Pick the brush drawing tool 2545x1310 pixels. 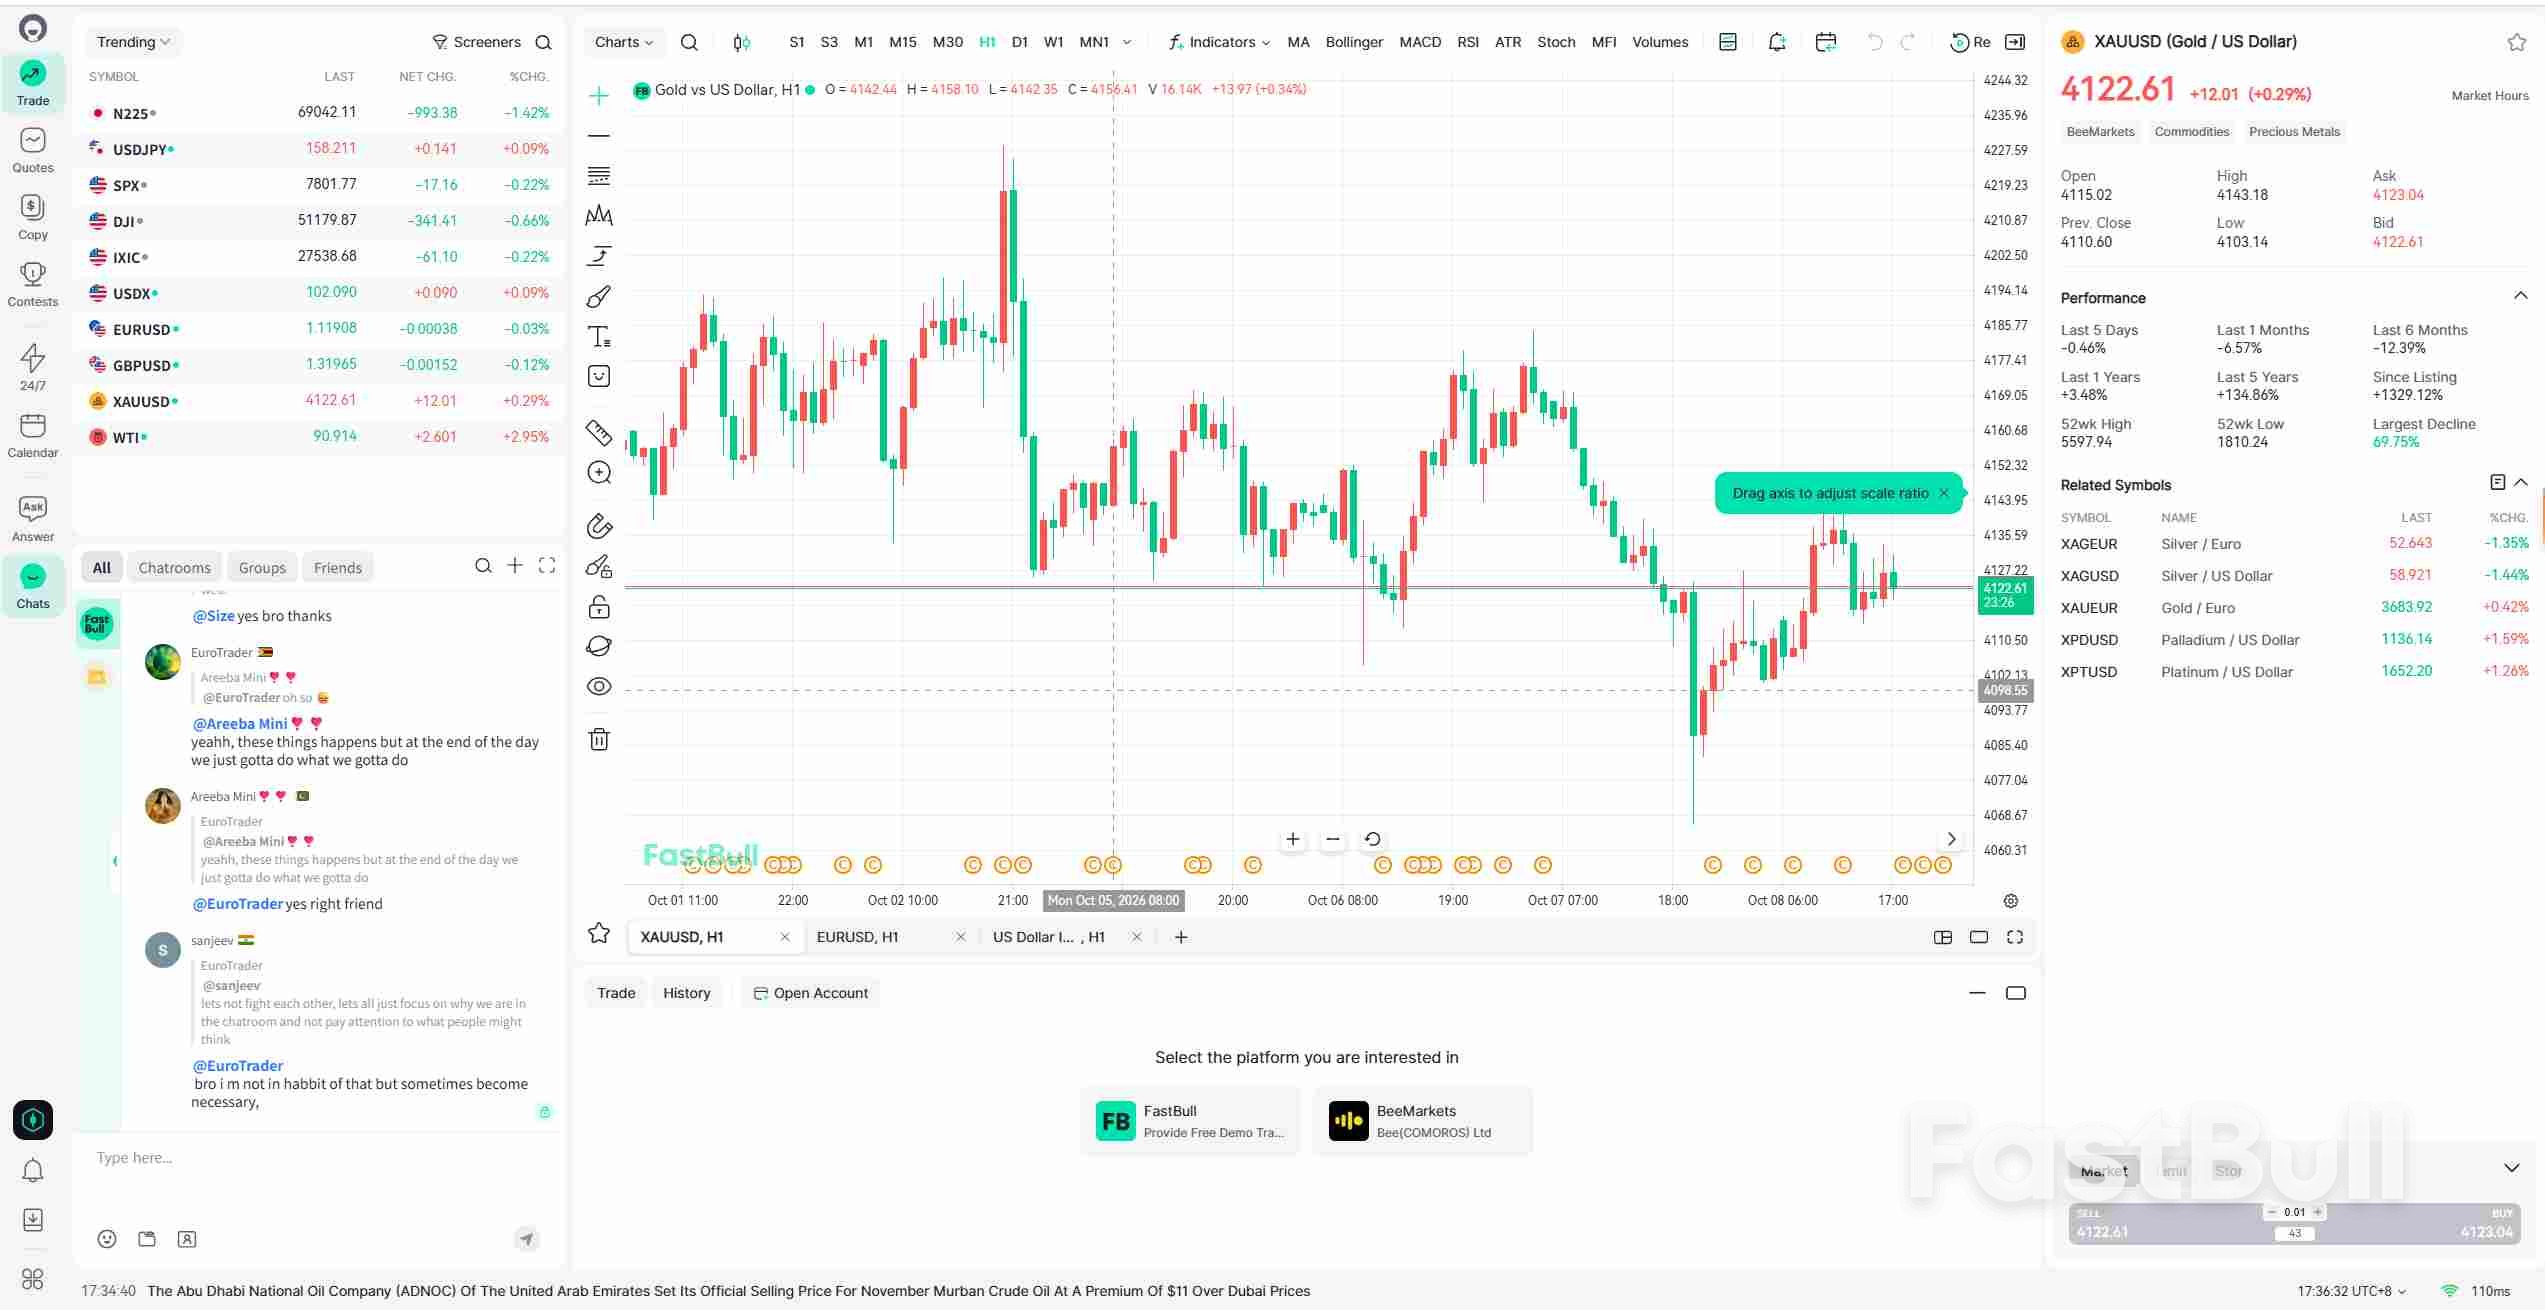coord(599,297)
